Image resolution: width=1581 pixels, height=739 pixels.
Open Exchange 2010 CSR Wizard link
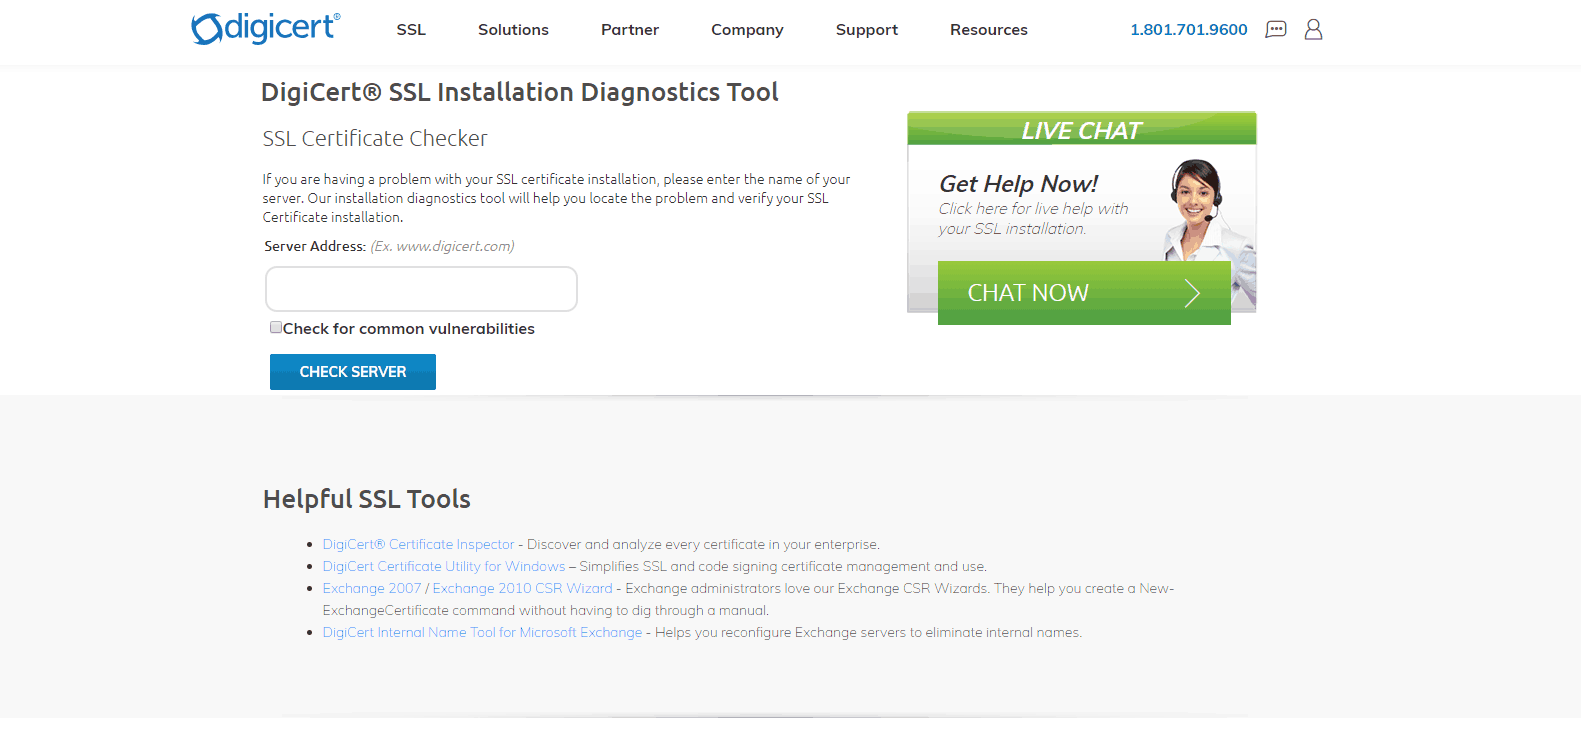click(522, 588)
